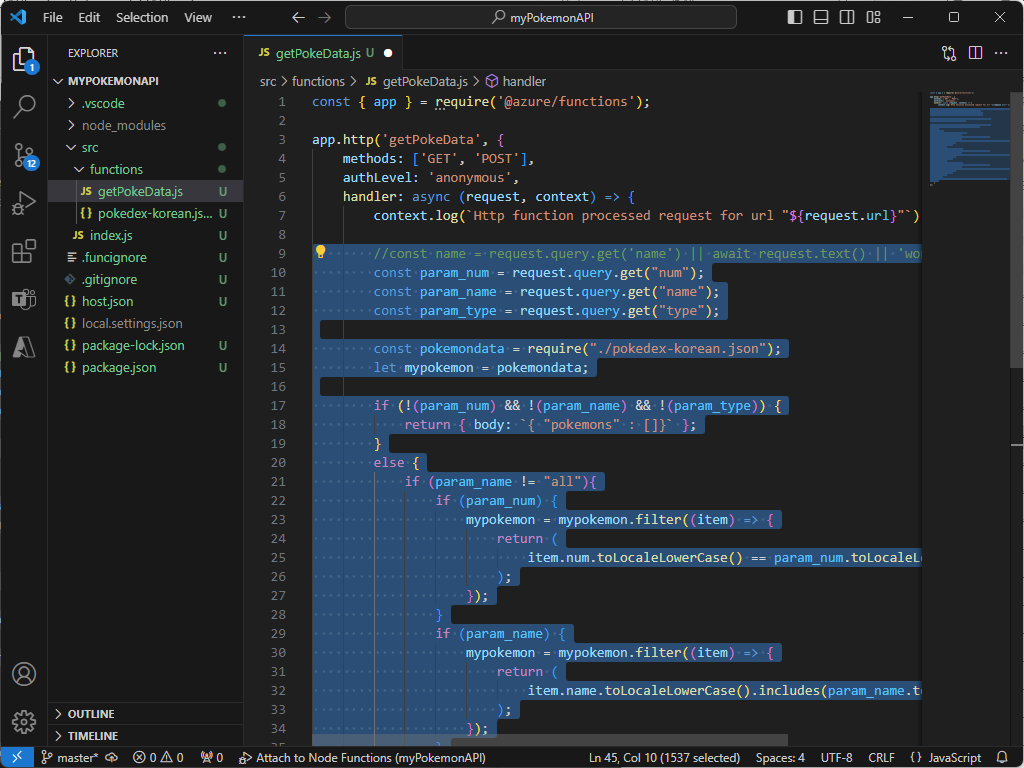This screenshot has height=768, width=1024.
Task: Click the lightbulb code action icon
Action: click(321, 252)
